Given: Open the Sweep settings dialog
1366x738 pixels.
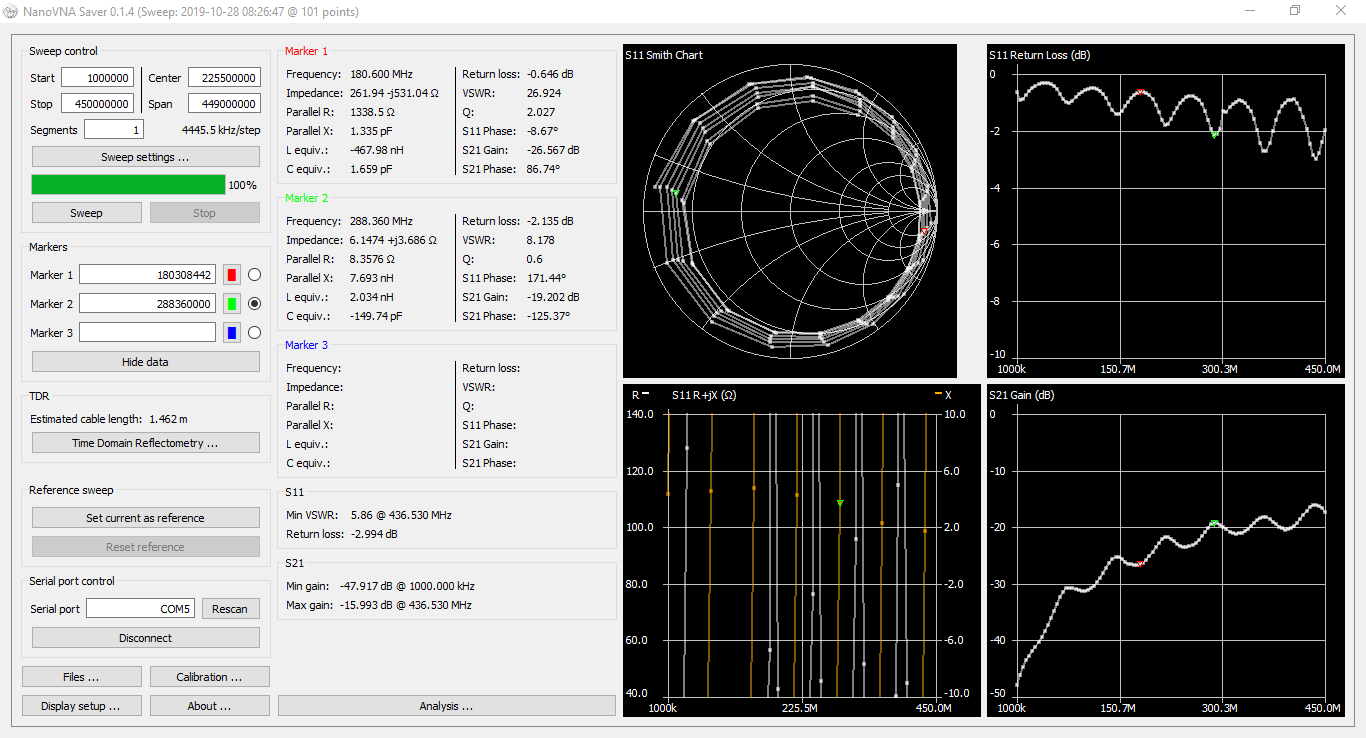Looking at the screenshot, I should [x=145, y=157].
